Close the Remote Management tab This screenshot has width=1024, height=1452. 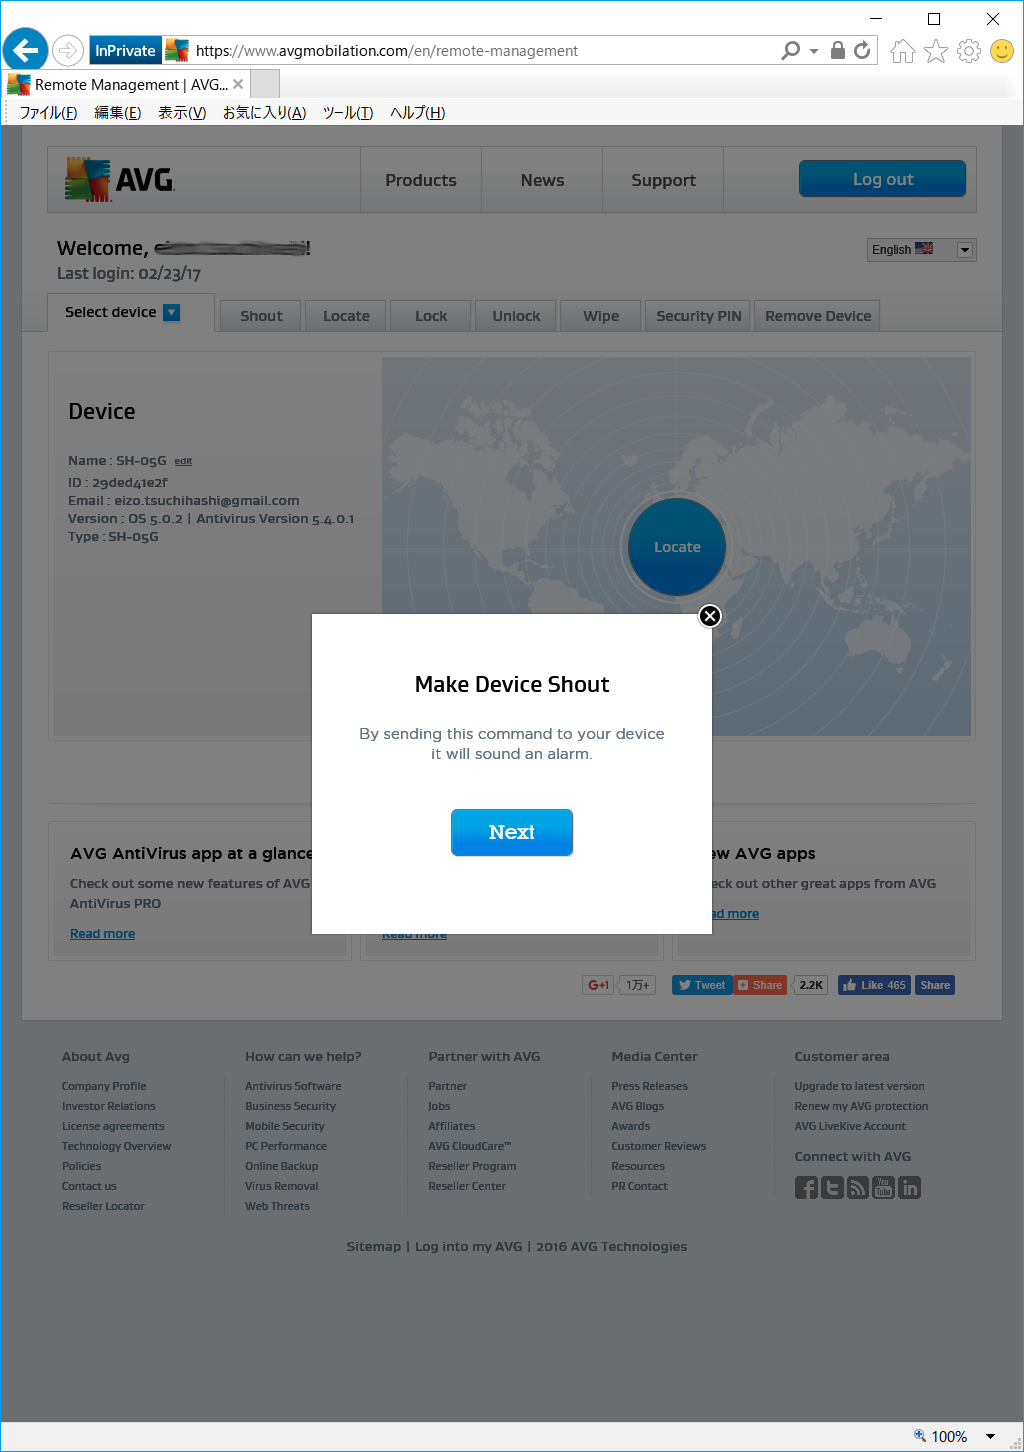pyautogui.click(x=238, y=85)
